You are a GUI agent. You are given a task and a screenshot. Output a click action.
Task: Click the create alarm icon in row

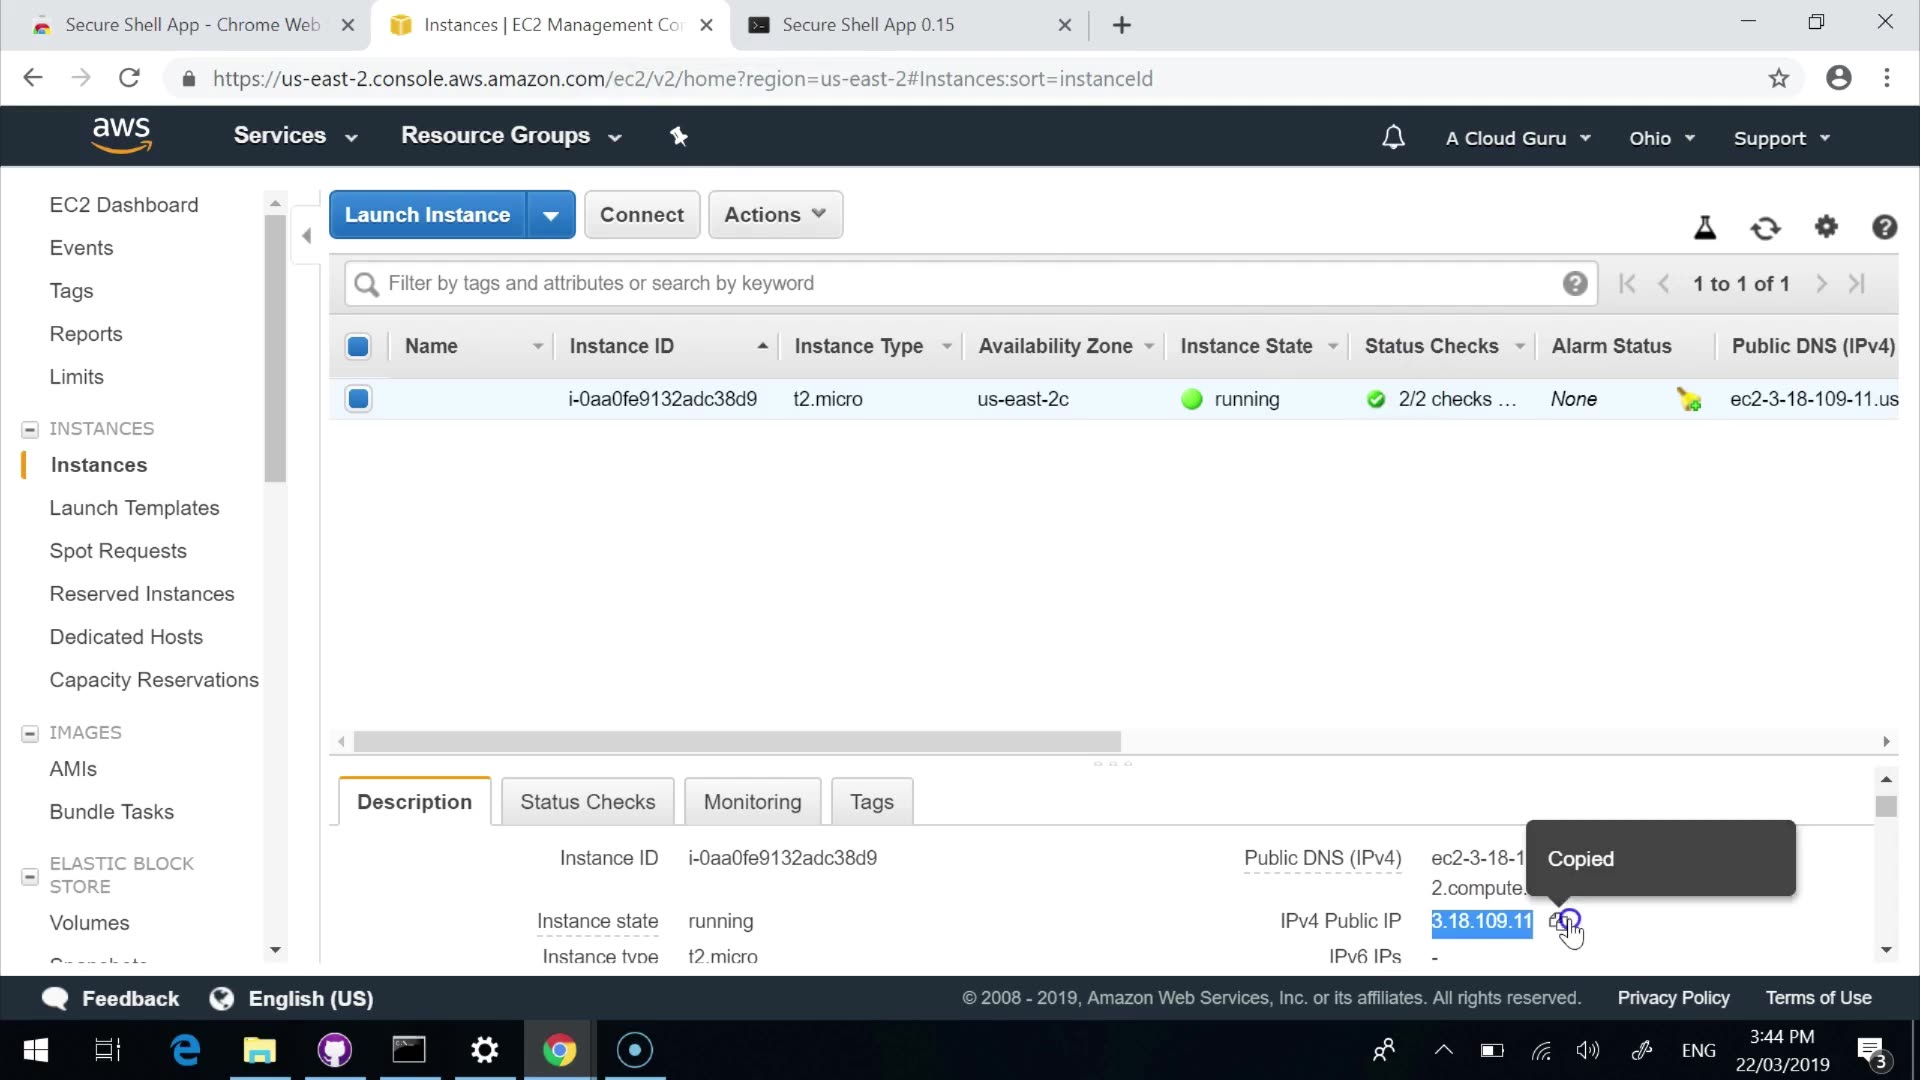[1689, 400]
